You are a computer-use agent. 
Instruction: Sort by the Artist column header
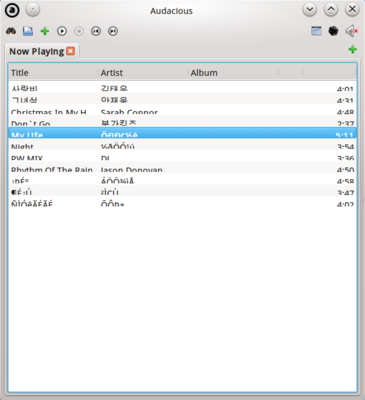point(143,73)
